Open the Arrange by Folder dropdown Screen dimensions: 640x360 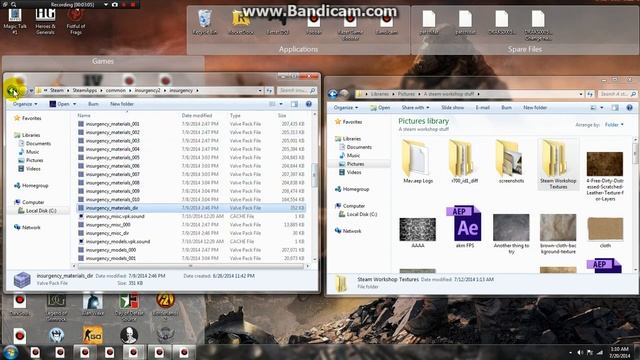[614, 125]
